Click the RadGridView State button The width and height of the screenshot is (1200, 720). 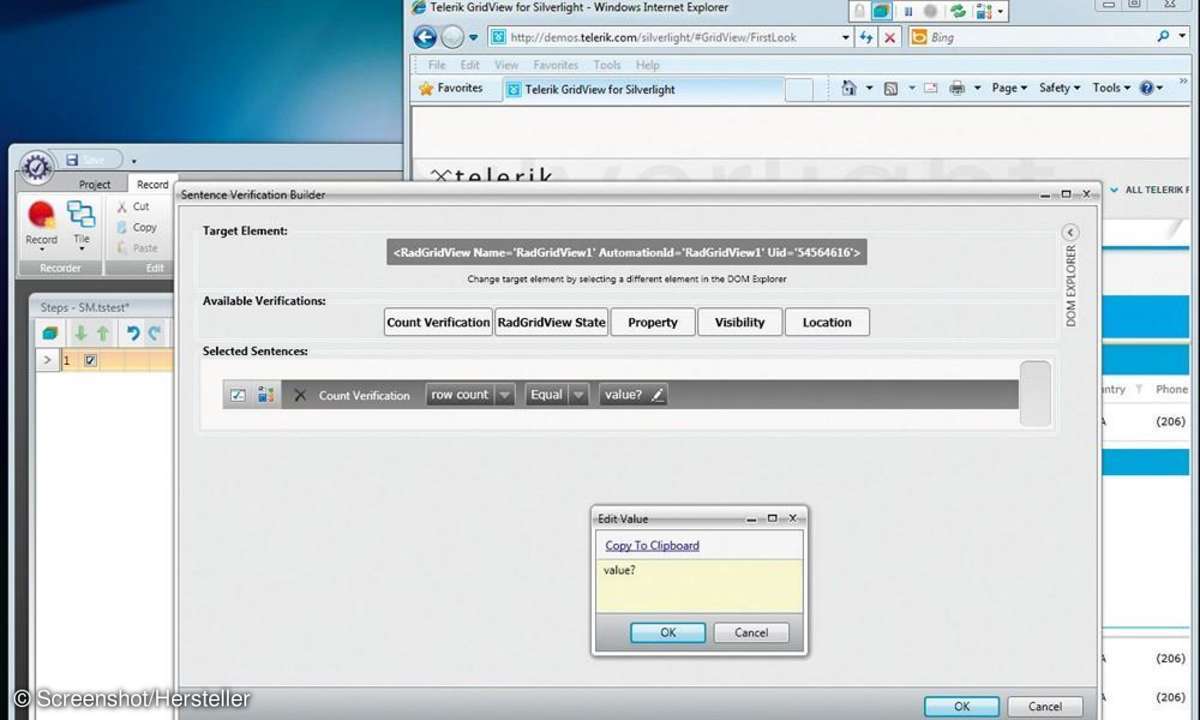coord(552,322)
